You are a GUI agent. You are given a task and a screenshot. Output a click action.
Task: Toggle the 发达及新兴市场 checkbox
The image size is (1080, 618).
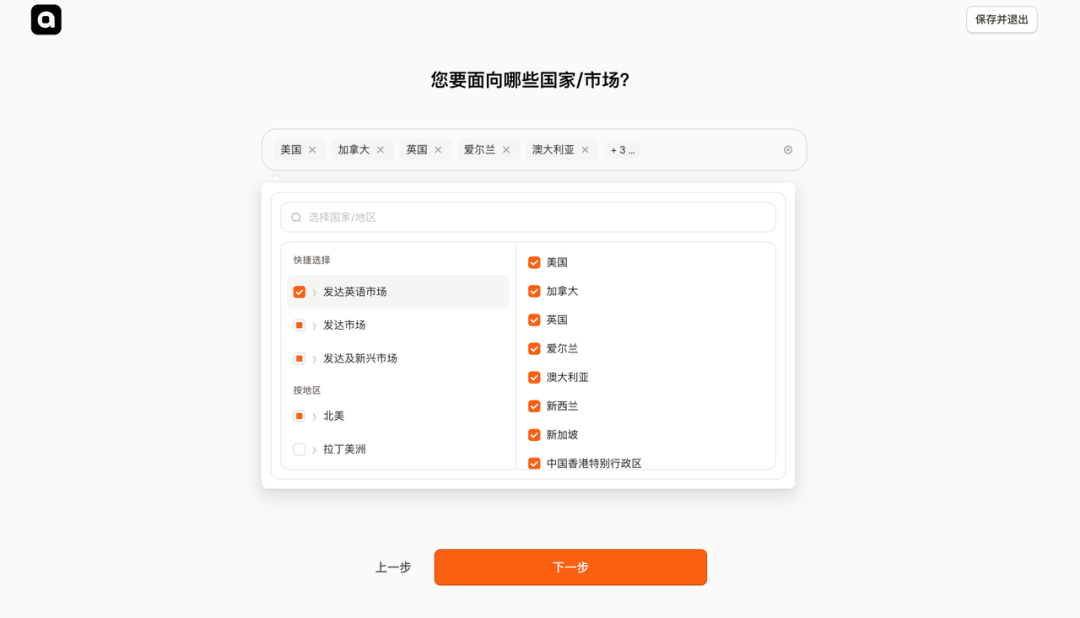pos(299,358)
